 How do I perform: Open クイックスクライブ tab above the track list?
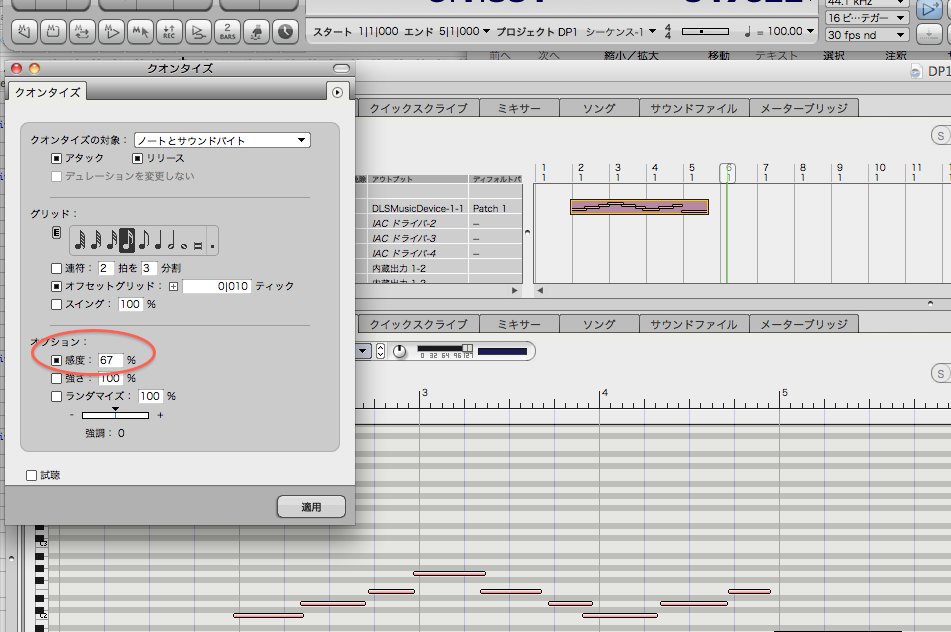(x=418, y=109)
